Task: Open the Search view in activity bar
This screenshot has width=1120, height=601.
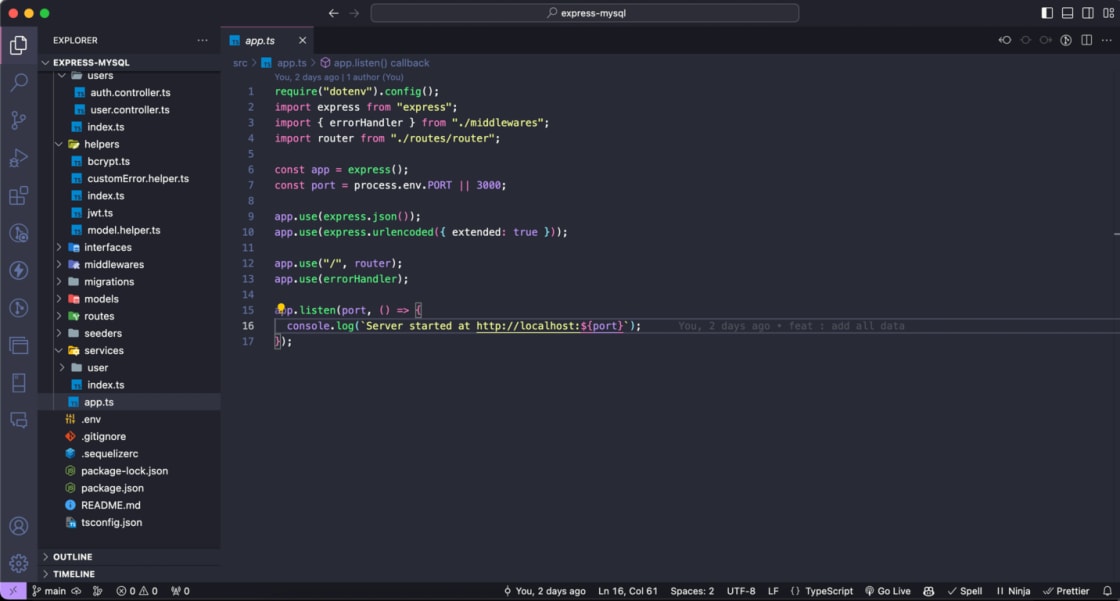Action: 19,82
